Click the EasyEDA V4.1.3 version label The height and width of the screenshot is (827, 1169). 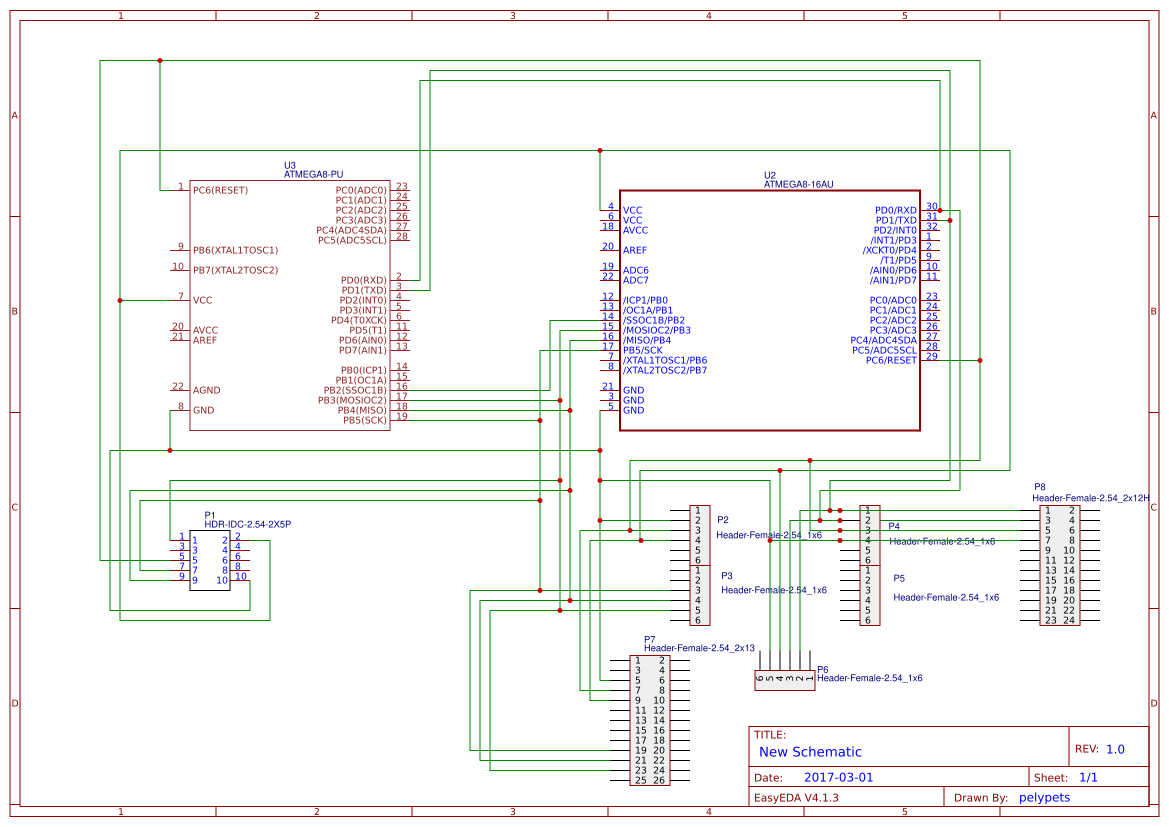(x=798, y=797)
